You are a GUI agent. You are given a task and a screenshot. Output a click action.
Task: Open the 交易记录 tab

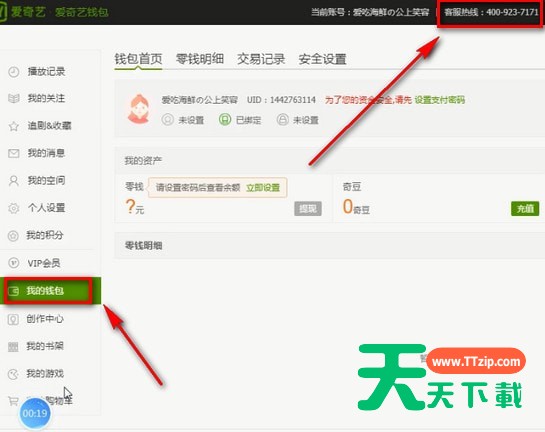tap(261, 59)
